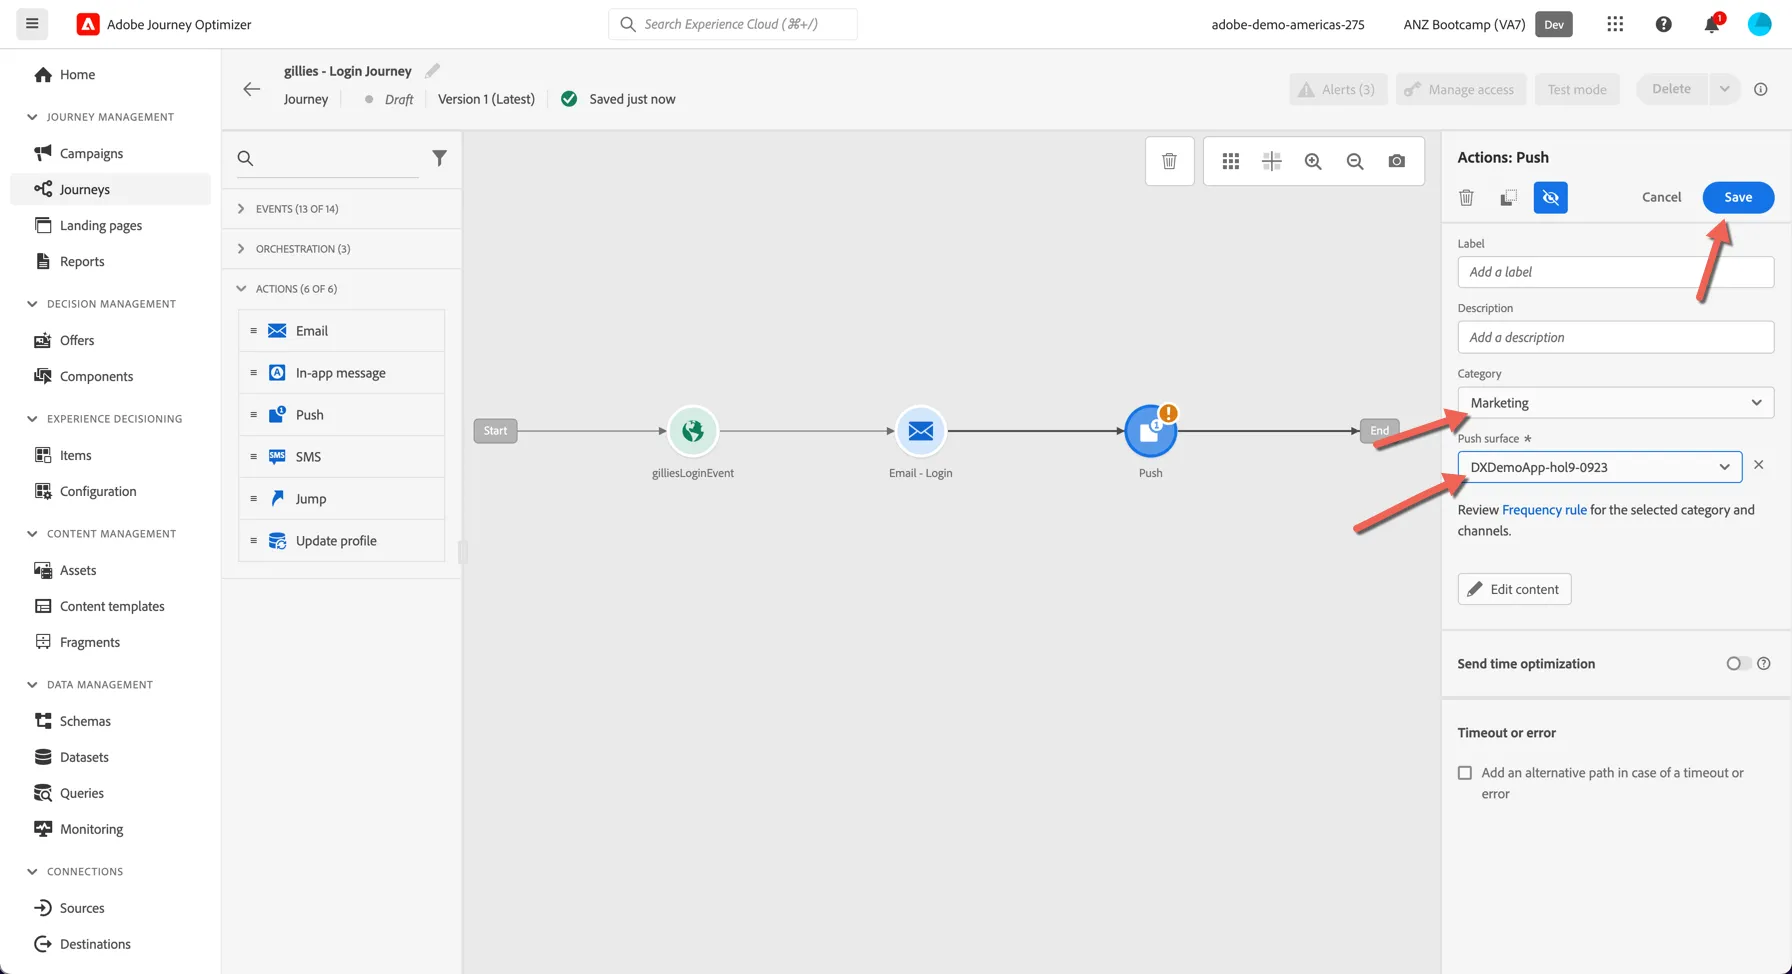Open the help question mark icon
This screenshot has width=1792, height=974.
coord(1663,24)
